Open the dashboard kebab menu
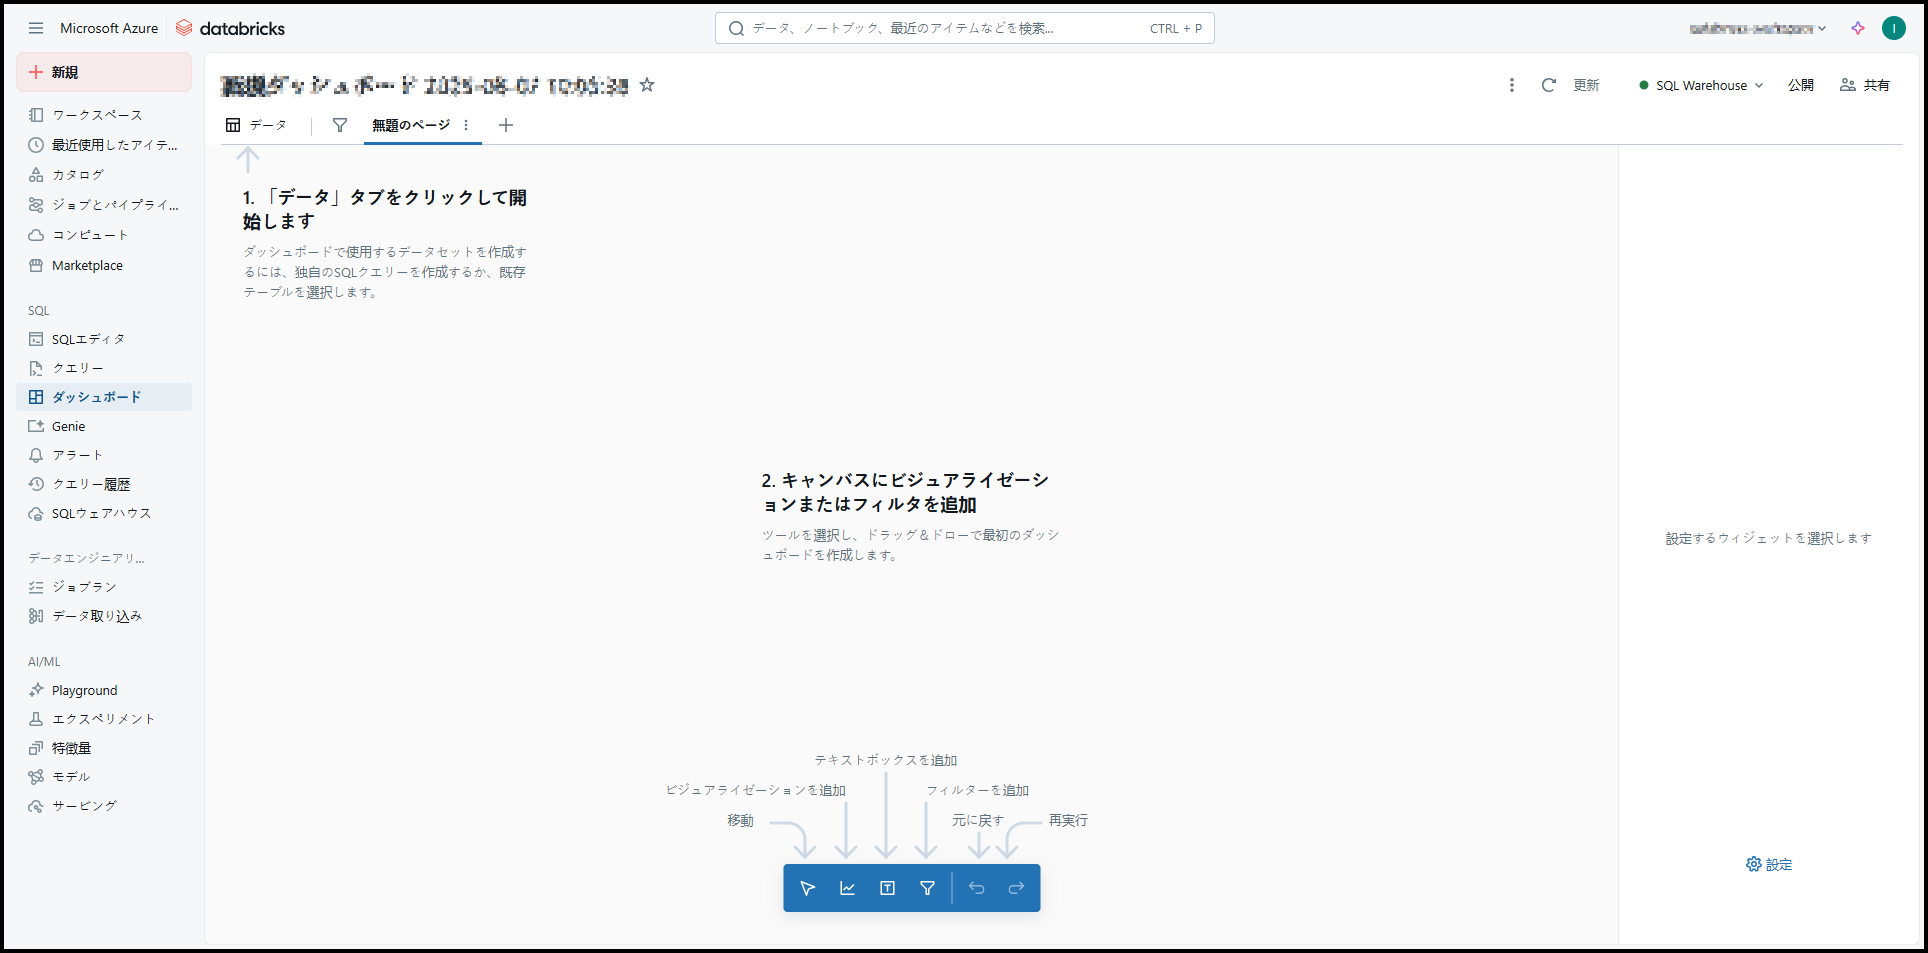The width and height of the screenshot is (1928, 953). pos(1512,85)
